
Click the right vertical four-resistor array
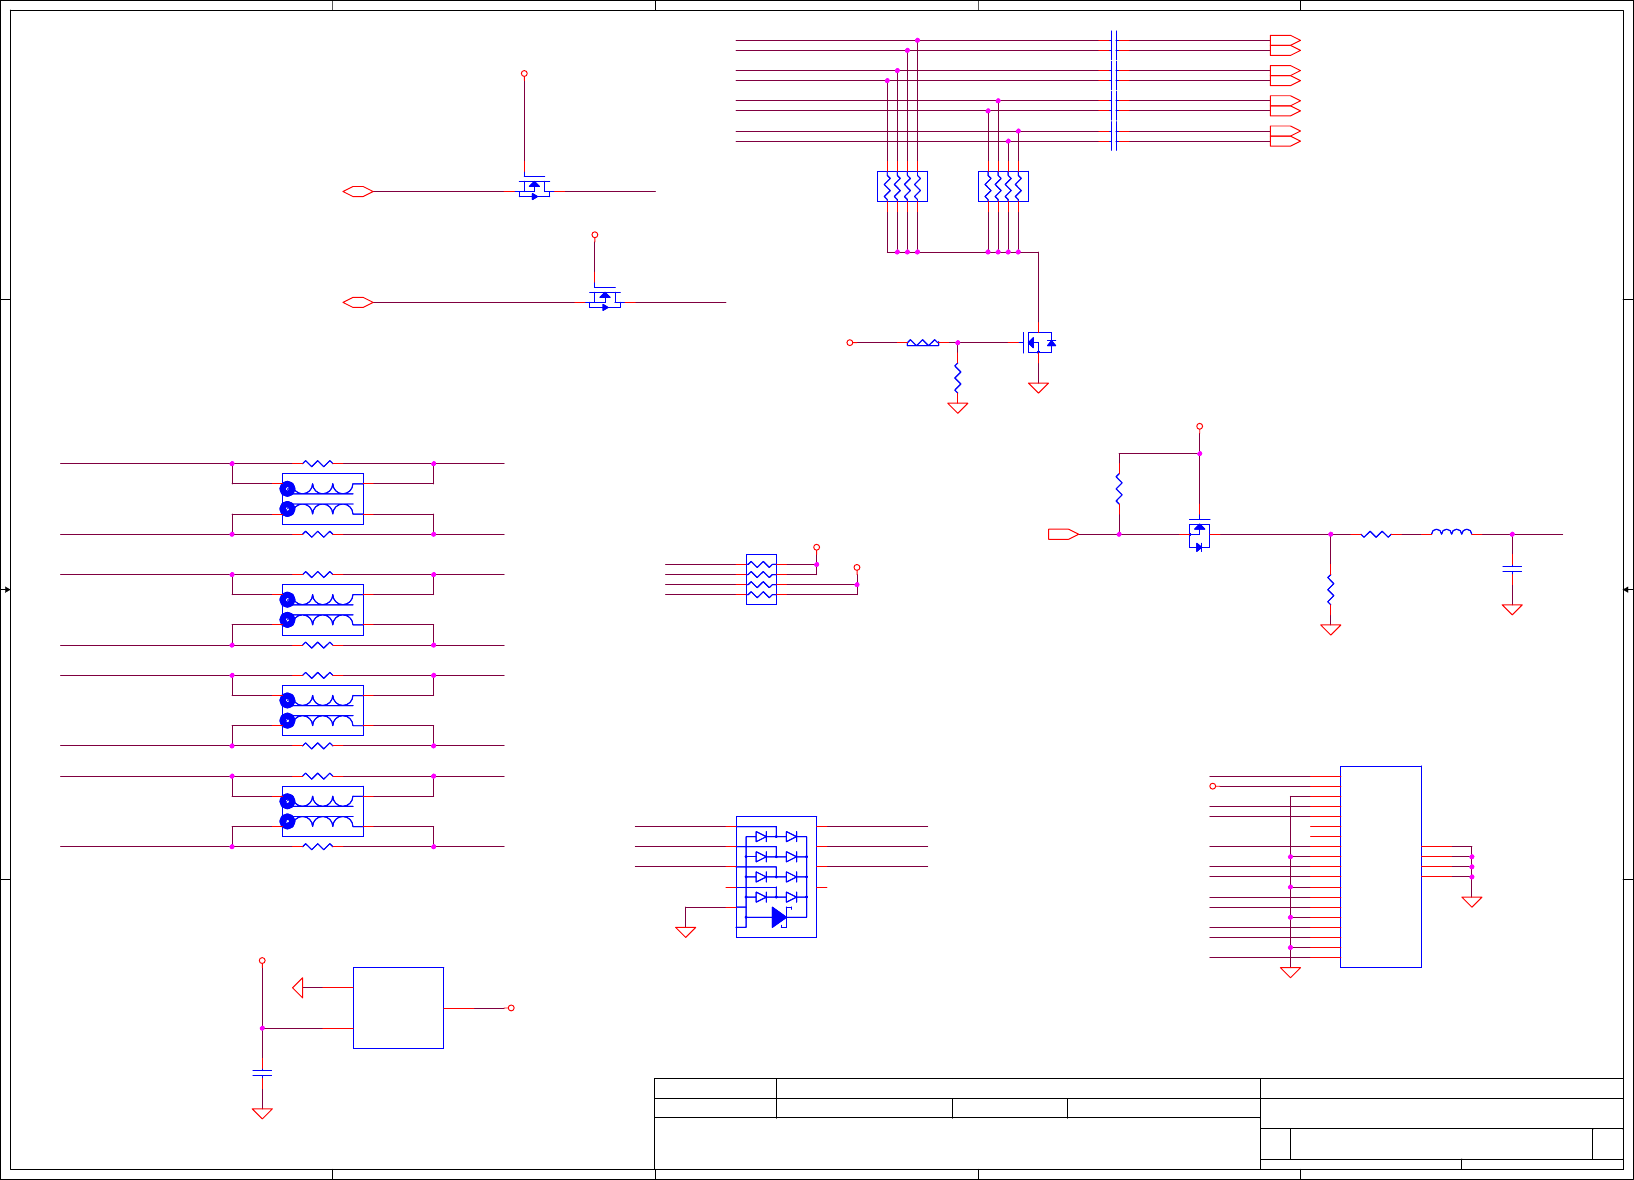pyautogui.click(x=1003, y=187)
